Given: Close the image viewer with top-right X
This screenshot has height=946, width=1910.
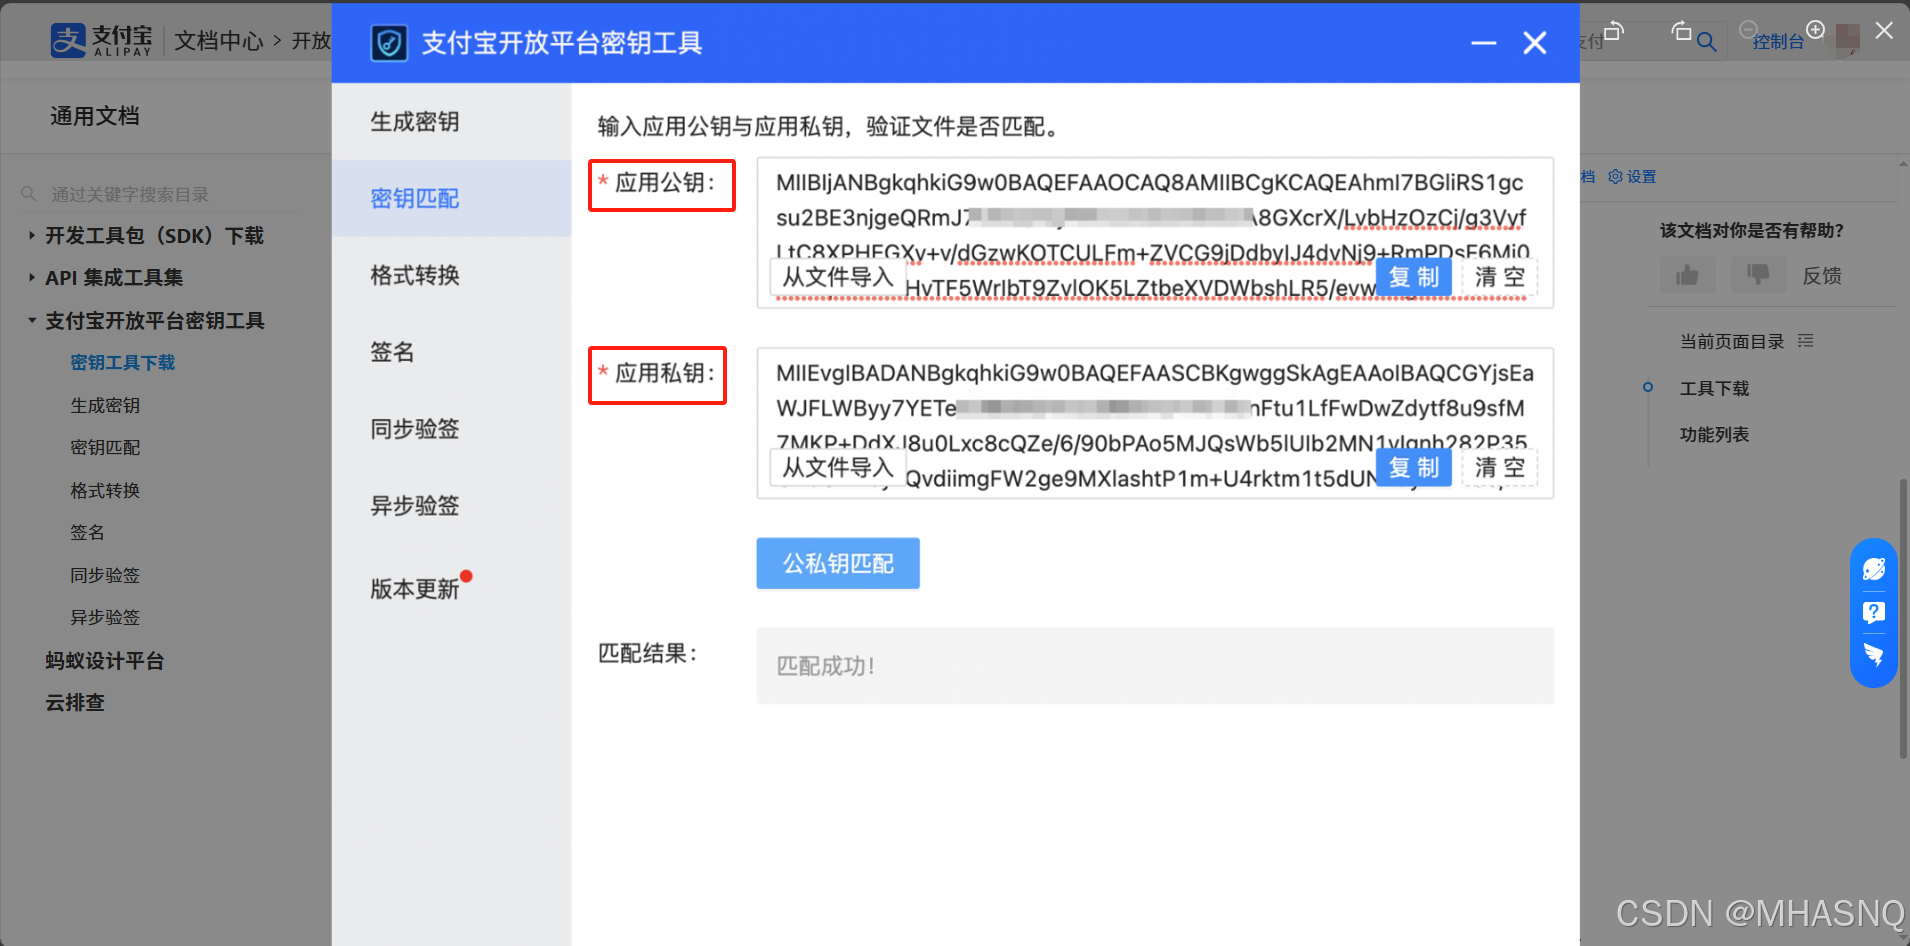Looking at the screenshot, I should [x=1884, y=30].
